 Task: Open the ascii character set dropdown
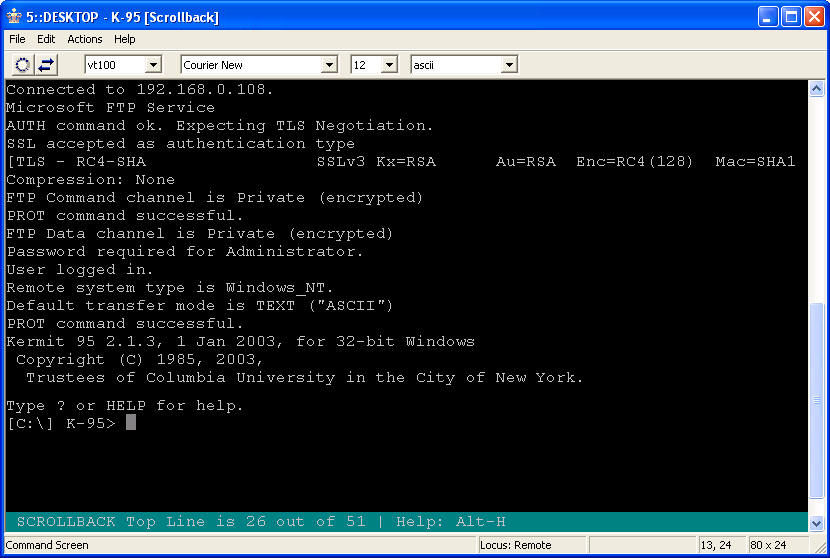point(509,65)
